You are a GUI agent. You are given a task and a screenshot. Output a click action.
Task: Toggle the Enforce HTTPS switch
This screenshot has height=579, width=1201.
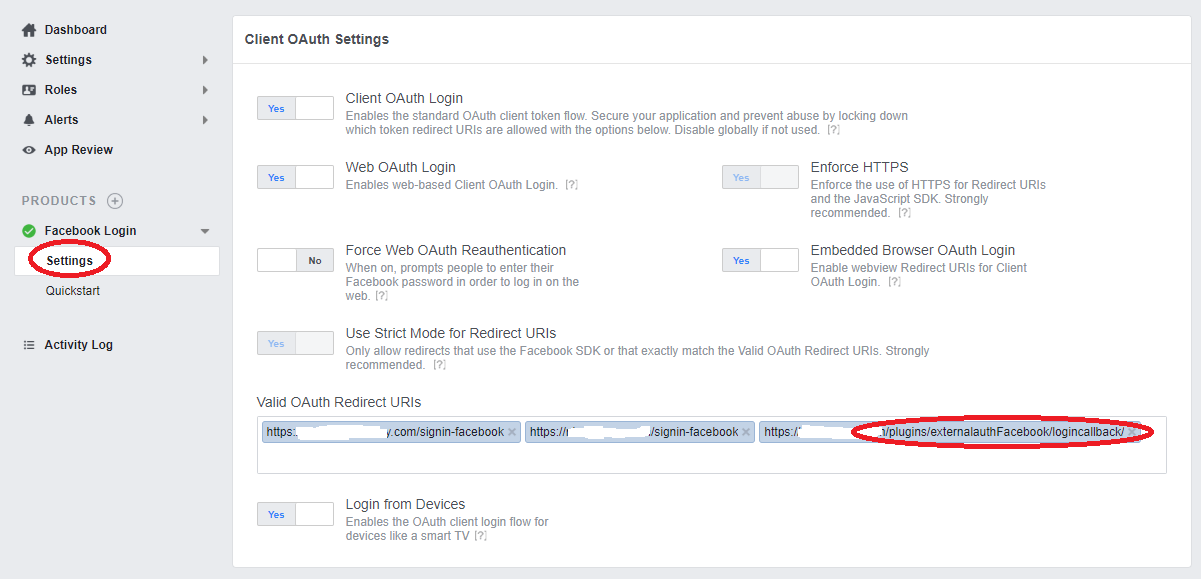[x=760, y=177]
